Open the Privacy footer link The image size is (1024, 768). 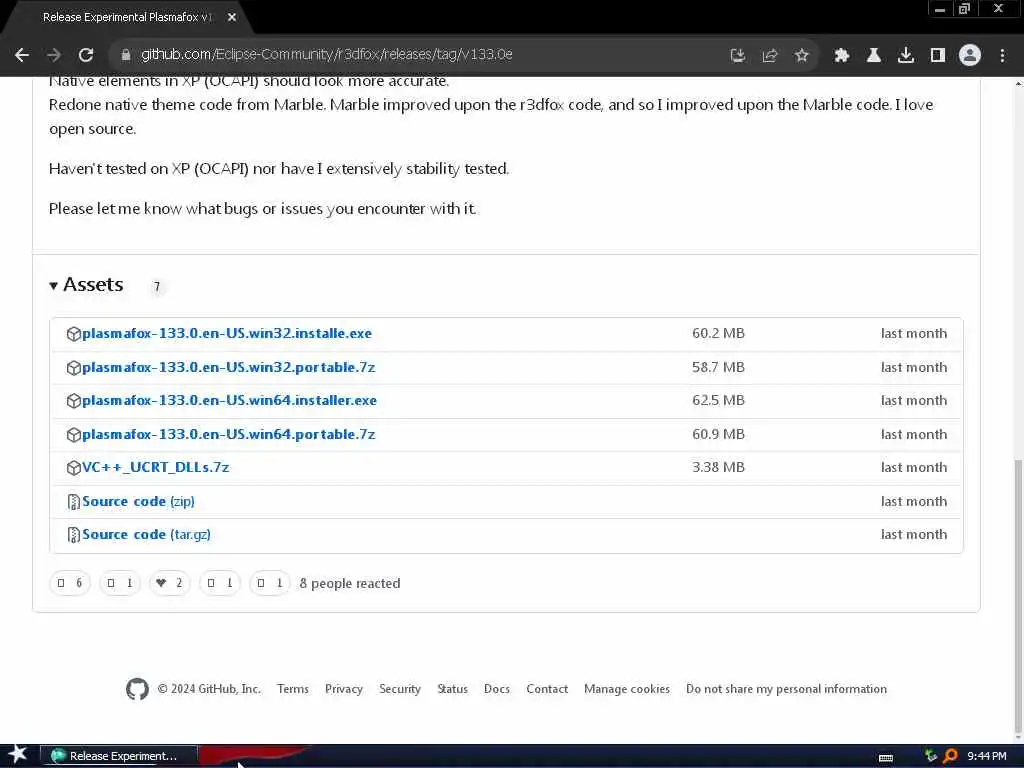[x=344, y=689]
